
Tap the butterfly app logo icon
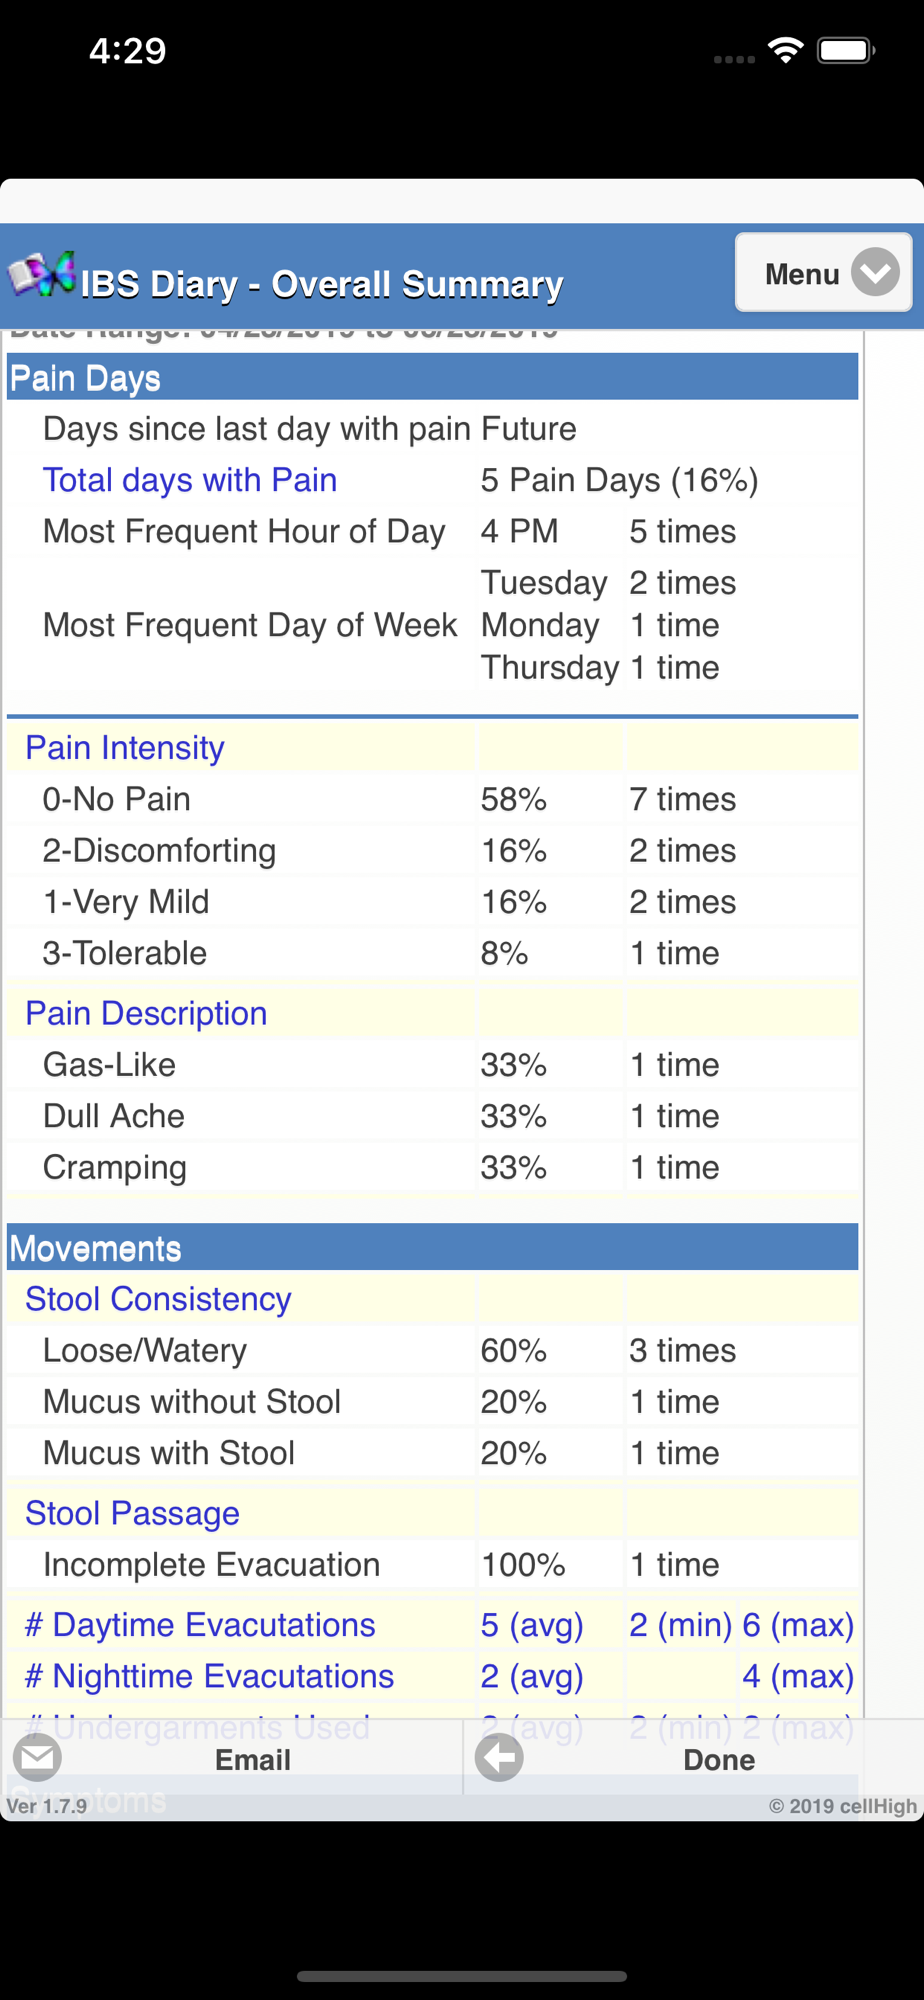click(42, 274)
